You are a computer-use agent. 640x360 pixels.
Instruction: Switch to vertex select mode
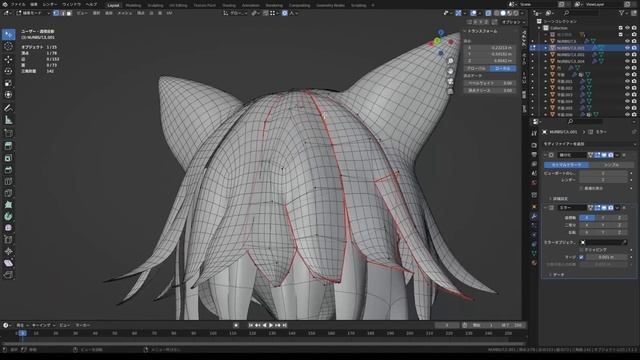(56, 13)
